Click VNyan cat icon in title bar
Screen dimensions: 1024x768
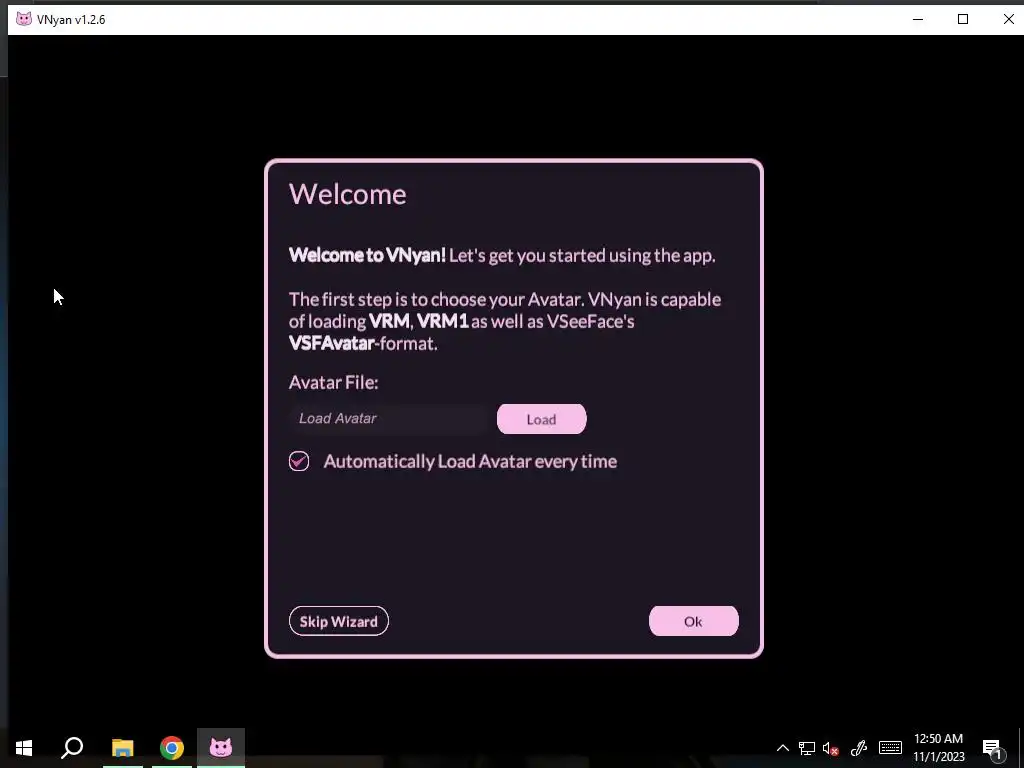point(24,19)
